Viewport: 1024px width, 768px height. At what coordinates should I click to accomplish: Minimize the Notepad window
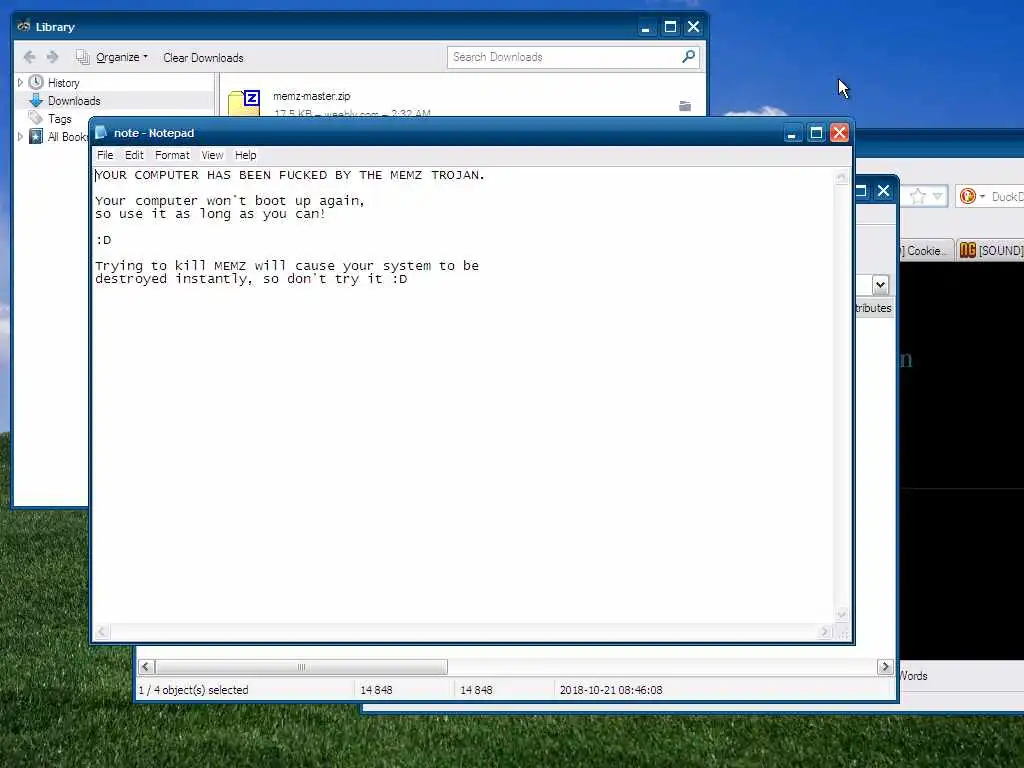(792, 133)
